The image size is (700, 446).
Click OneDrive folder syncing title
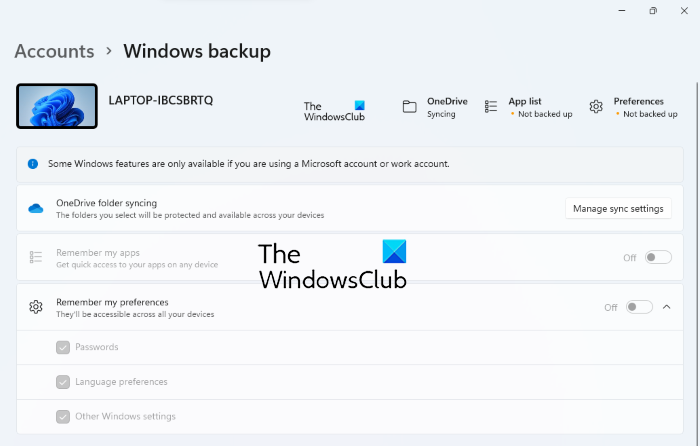click(x=107, y=203)
